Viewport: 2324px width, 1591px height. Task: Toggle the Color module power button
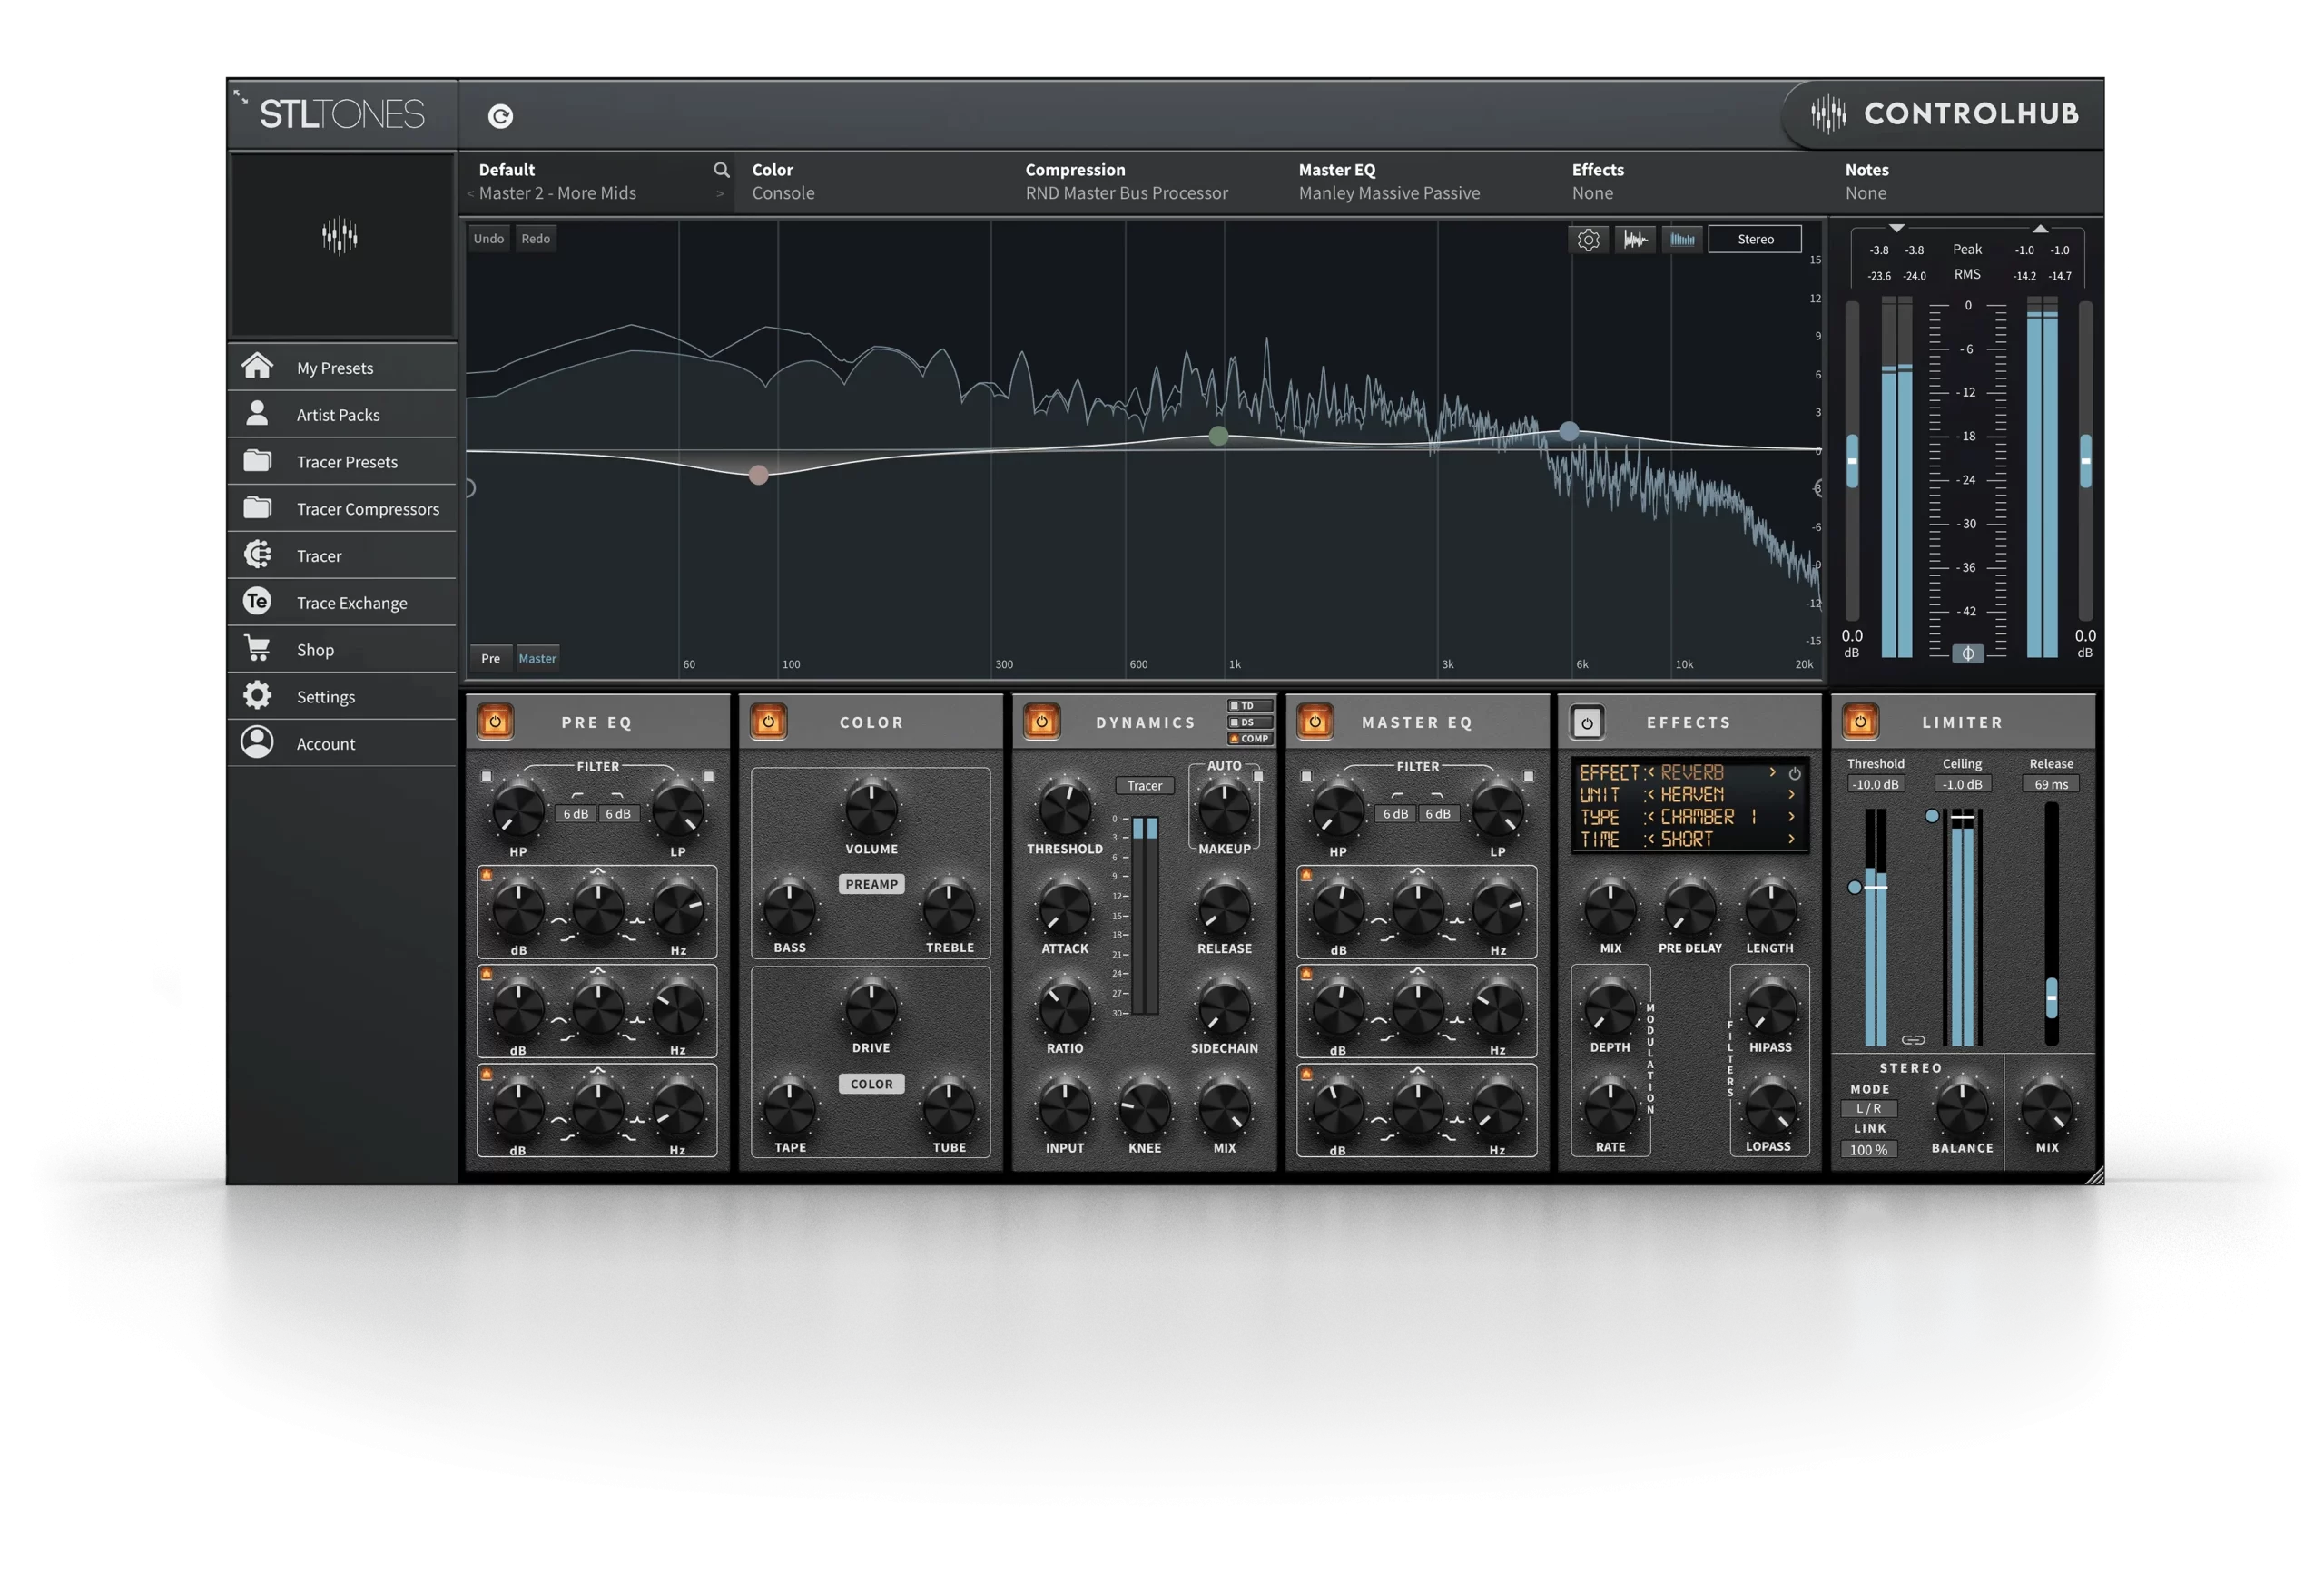point(768,721)
